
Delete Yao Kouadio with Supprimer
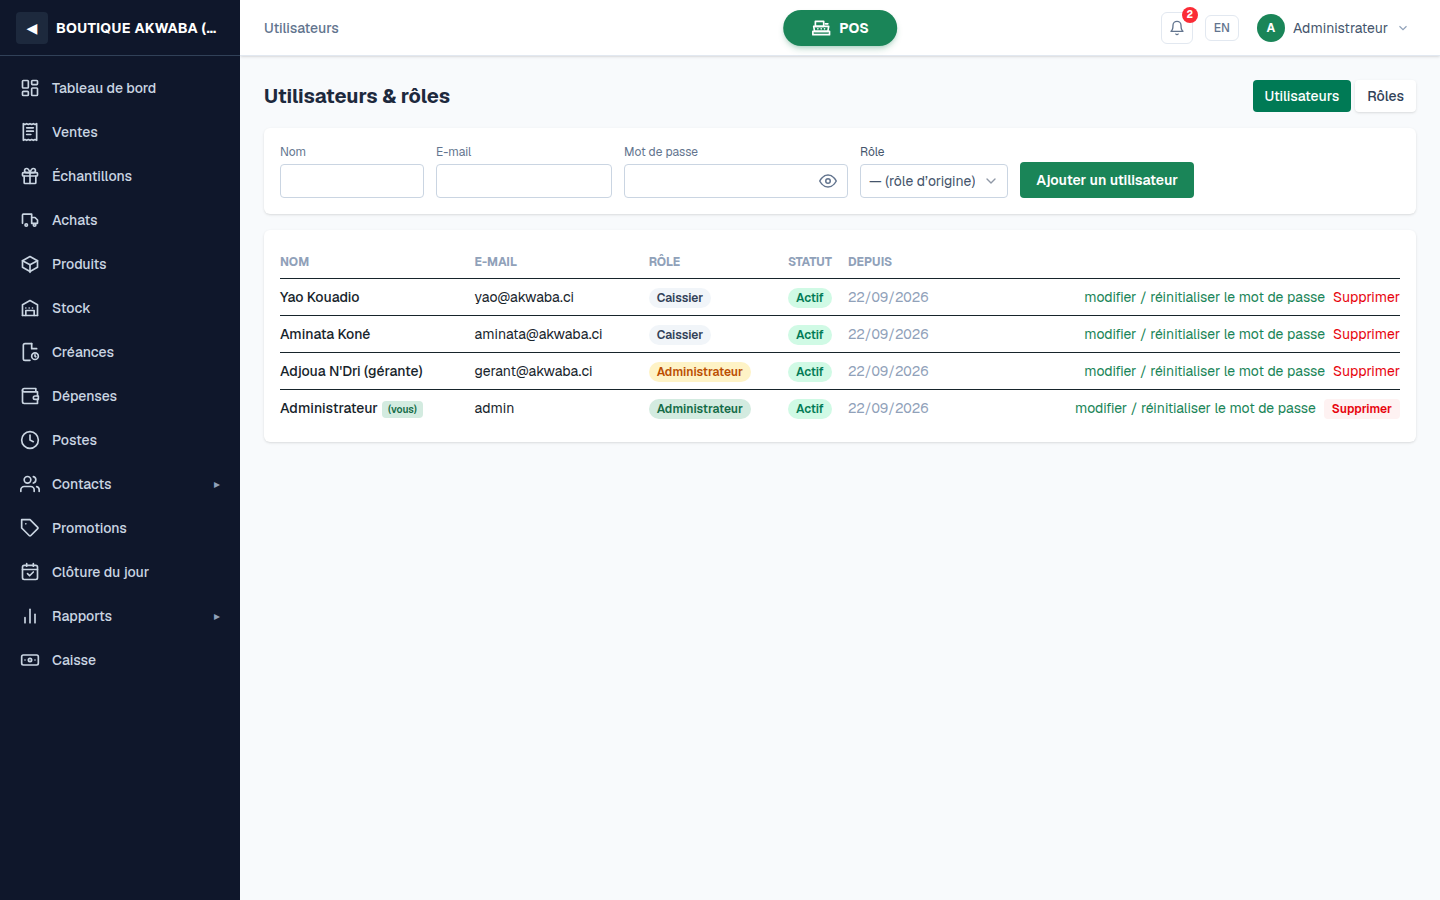coord(1366,297)
